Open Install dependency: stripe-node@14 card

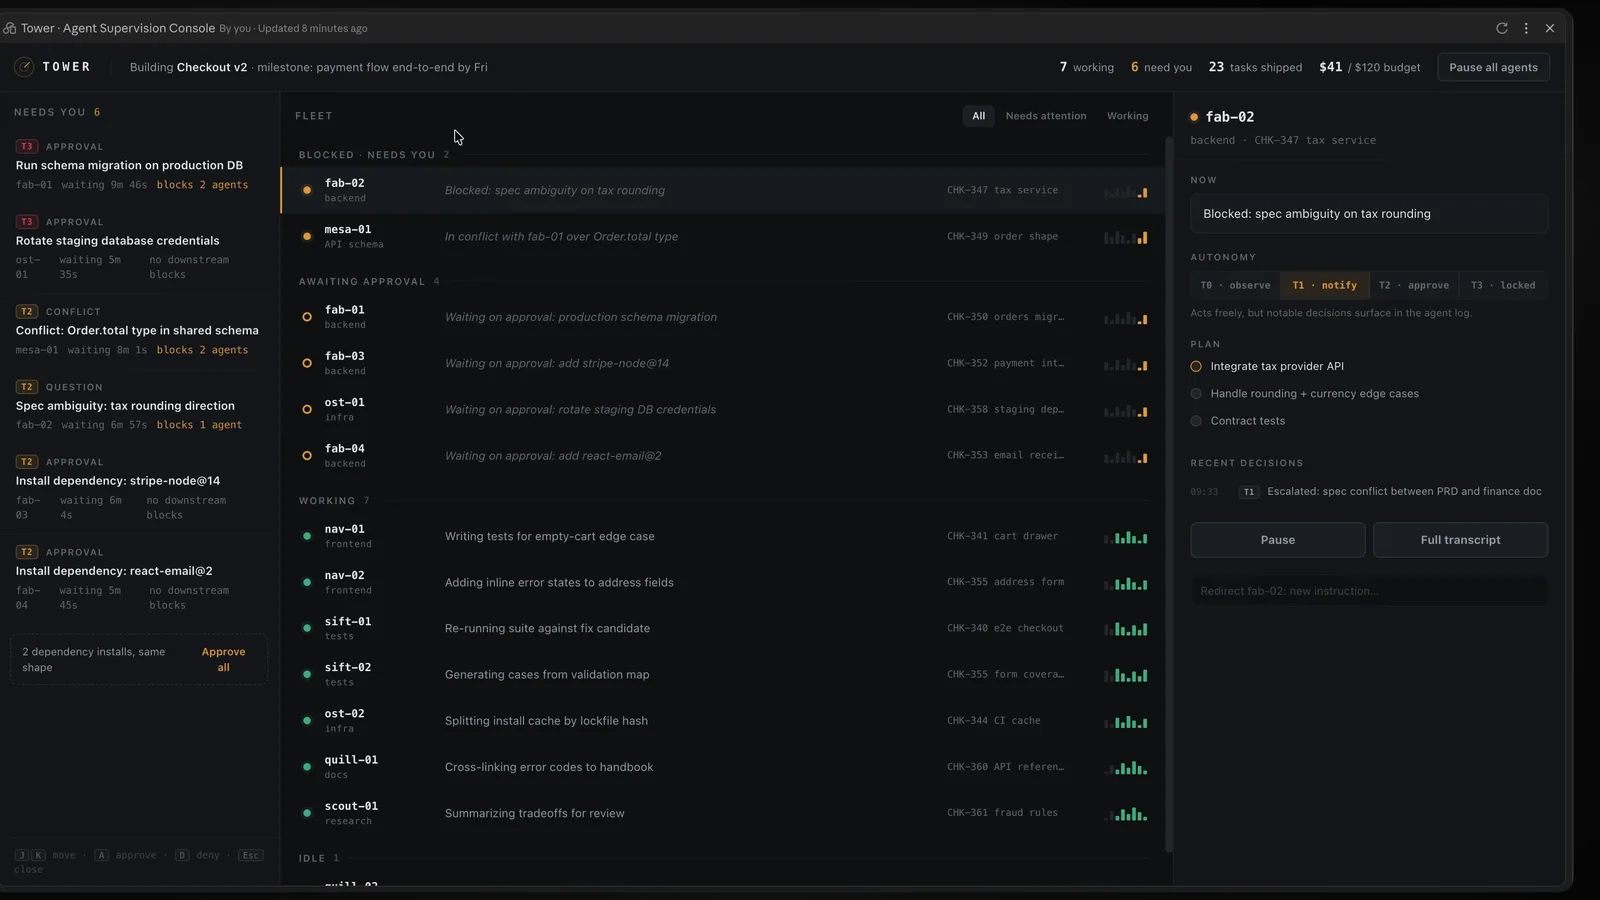click(139, 489)
